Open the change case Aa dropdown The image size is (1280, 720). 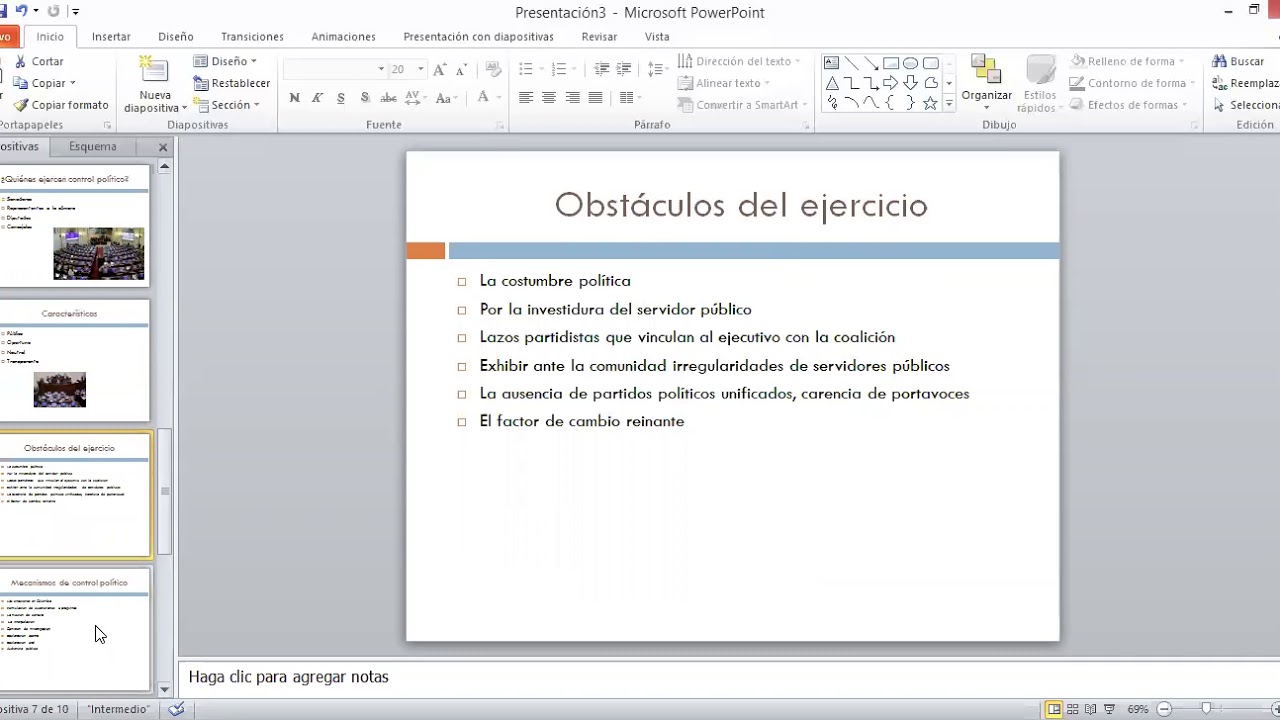(445, 98)
